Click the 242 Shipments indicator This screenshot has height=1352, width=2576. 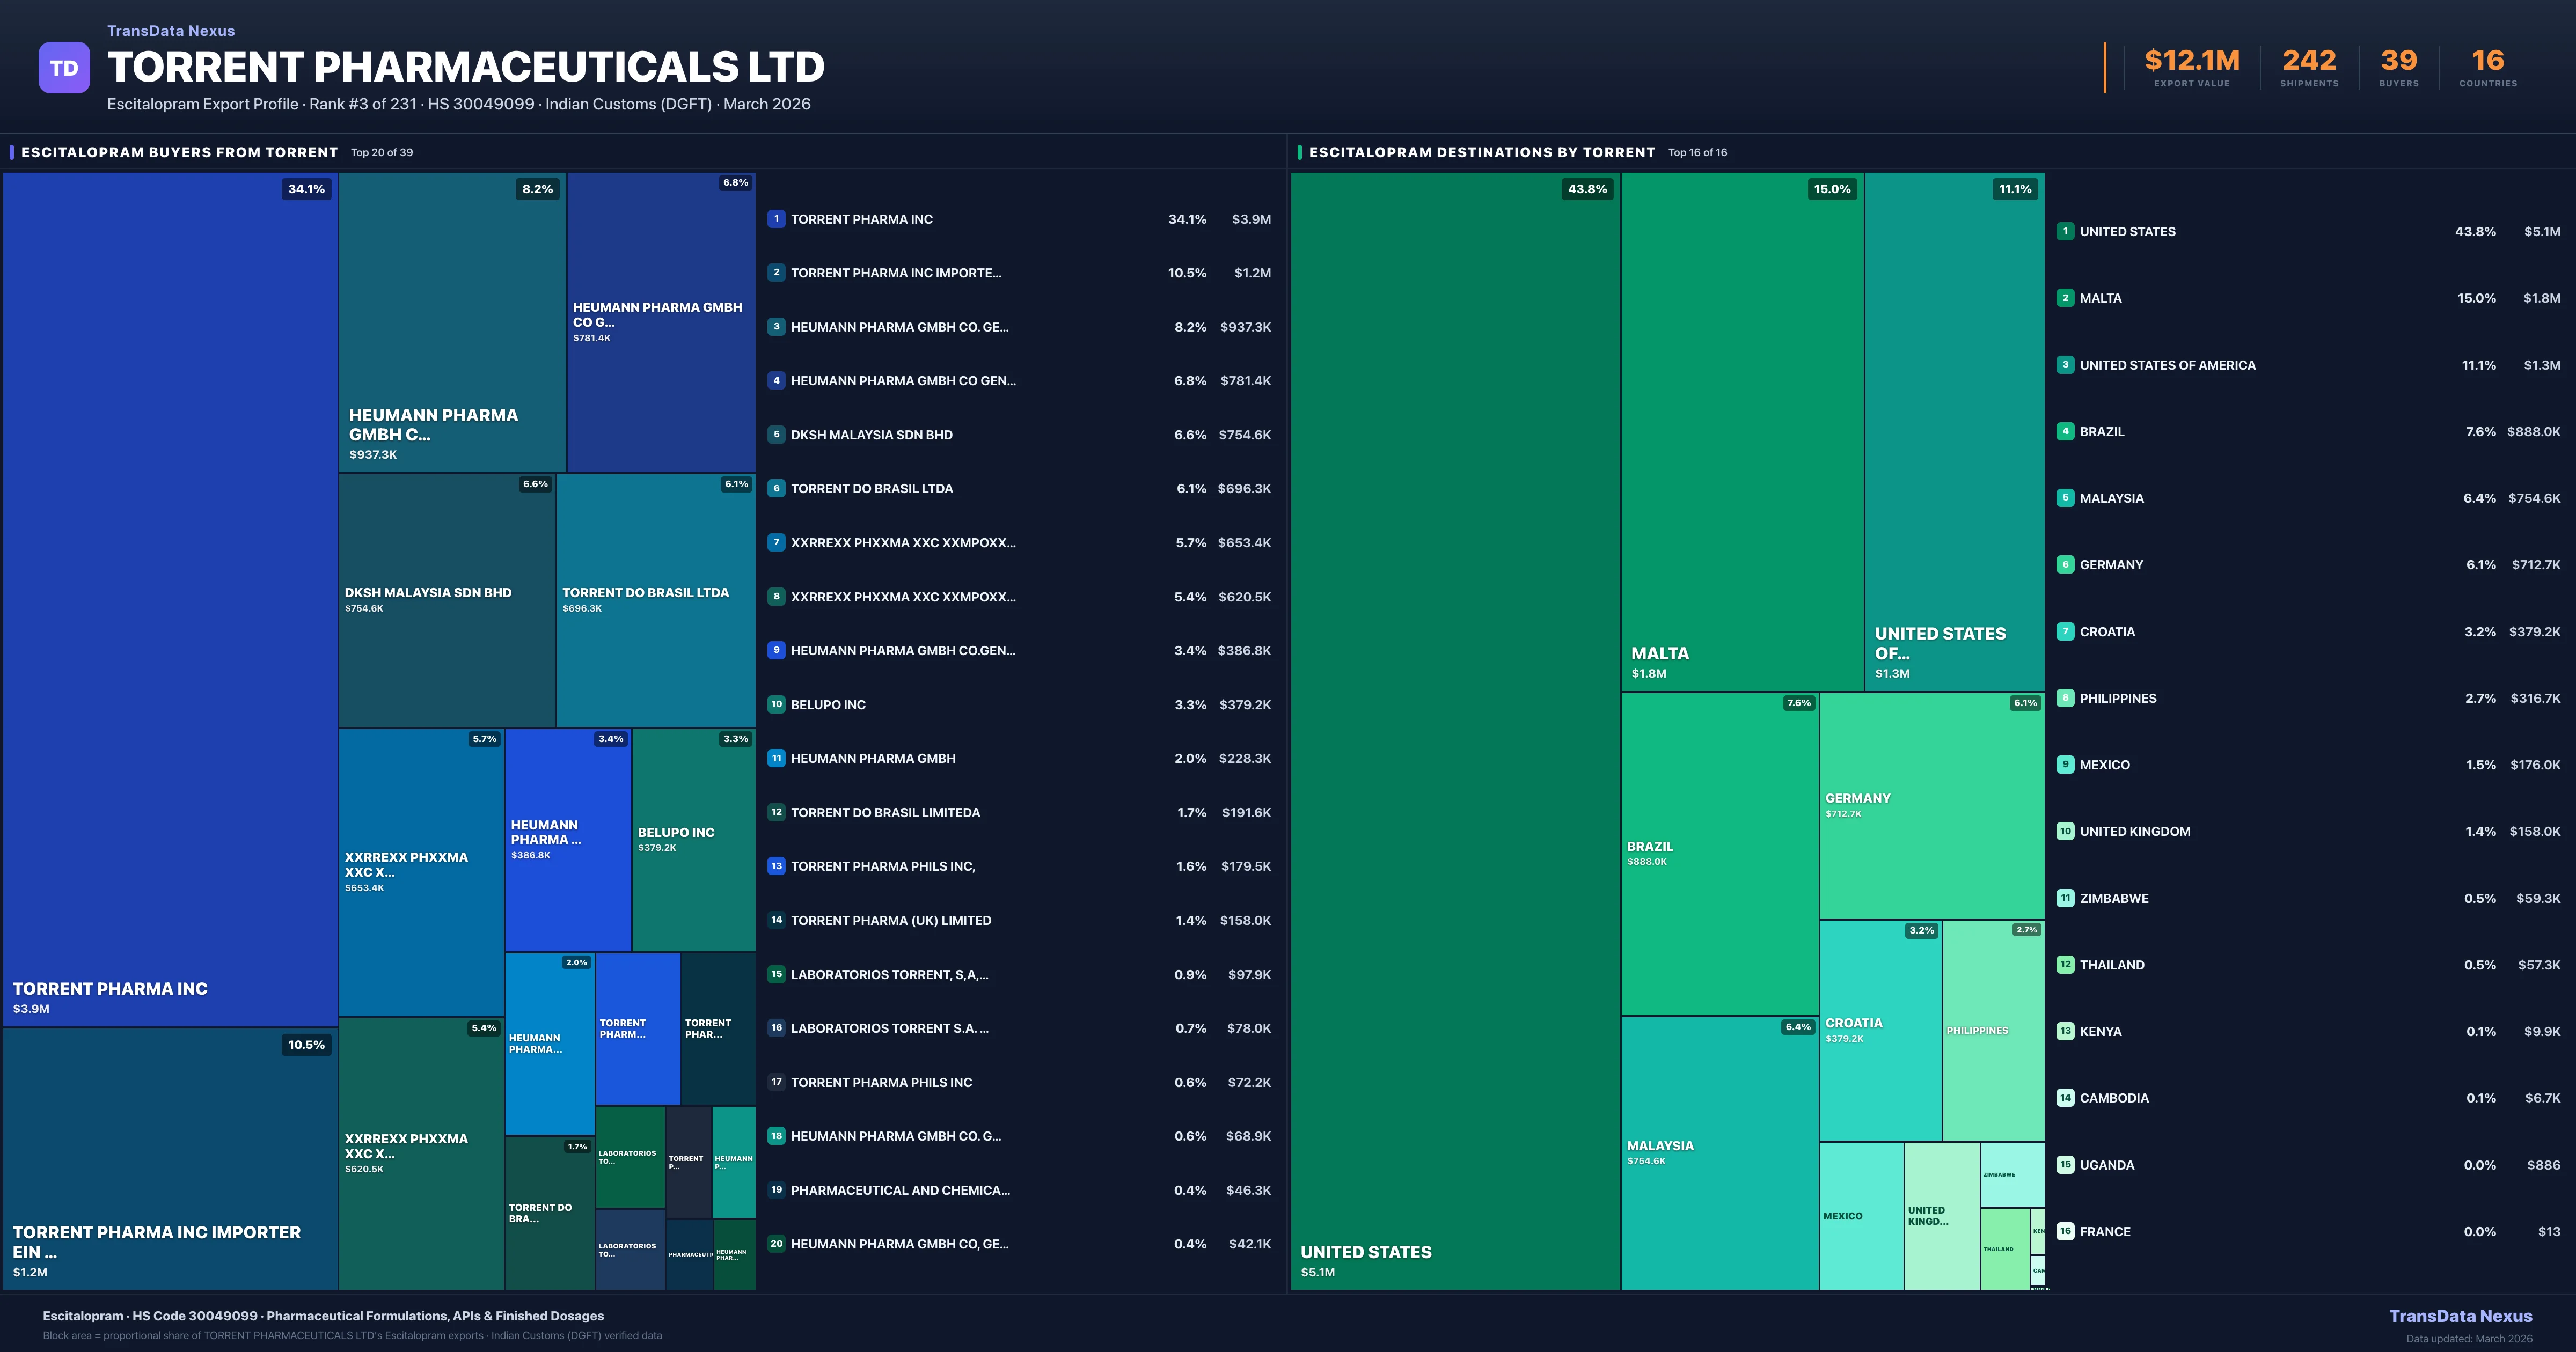pos(2310,66)
